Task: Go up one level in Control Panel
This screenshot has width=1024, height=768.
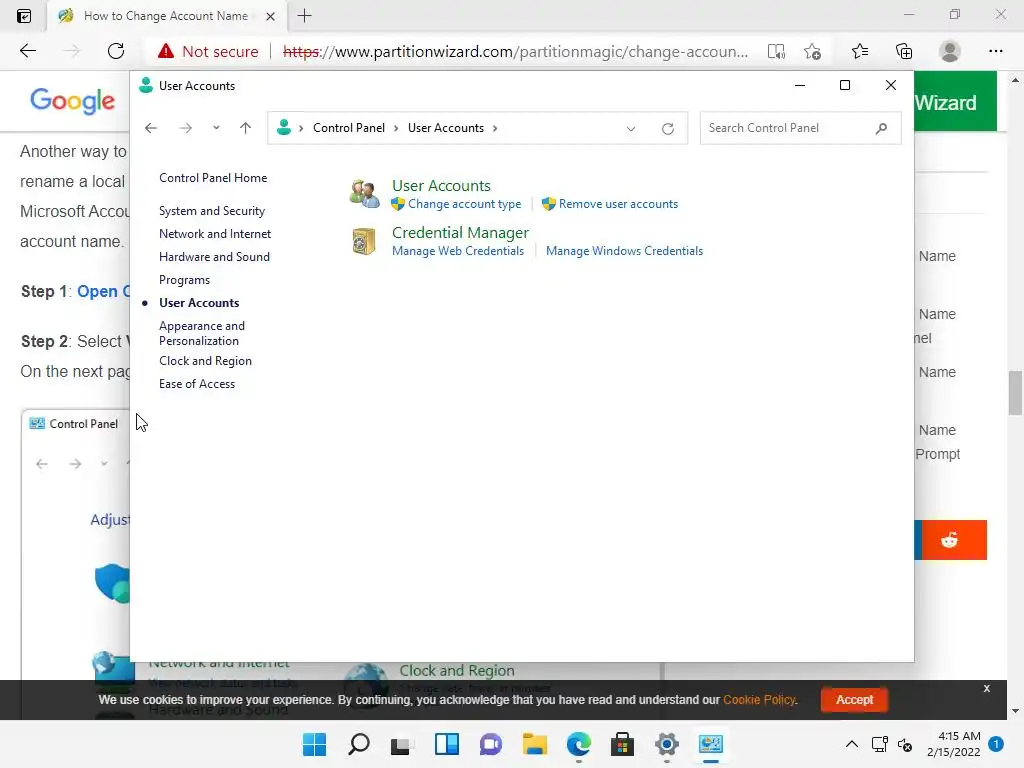Action: click(246, 128)
